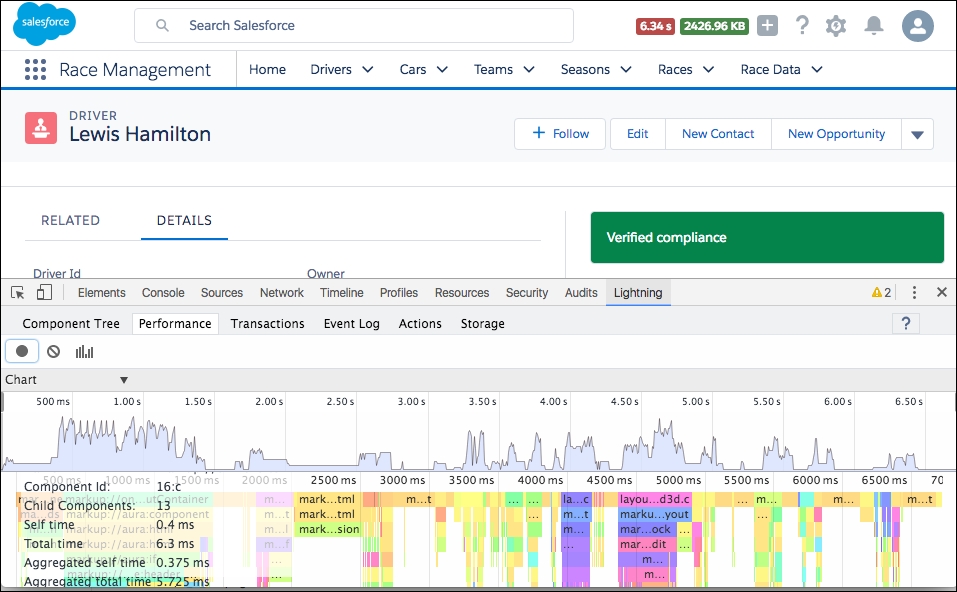Open more actions dropdown beside New Opportunity
This screenshot has width=957, height=592.
coord(917,134)
